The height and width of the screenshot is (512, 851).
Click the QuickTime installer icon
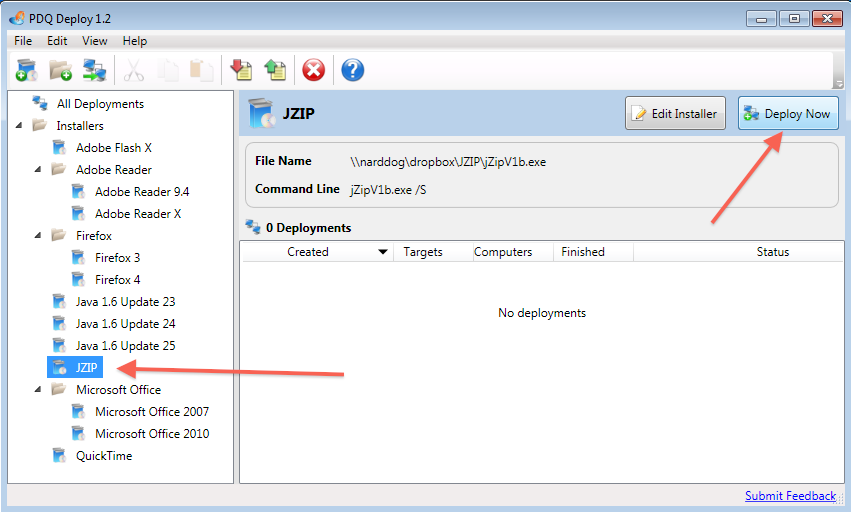[x=59, y=456]
